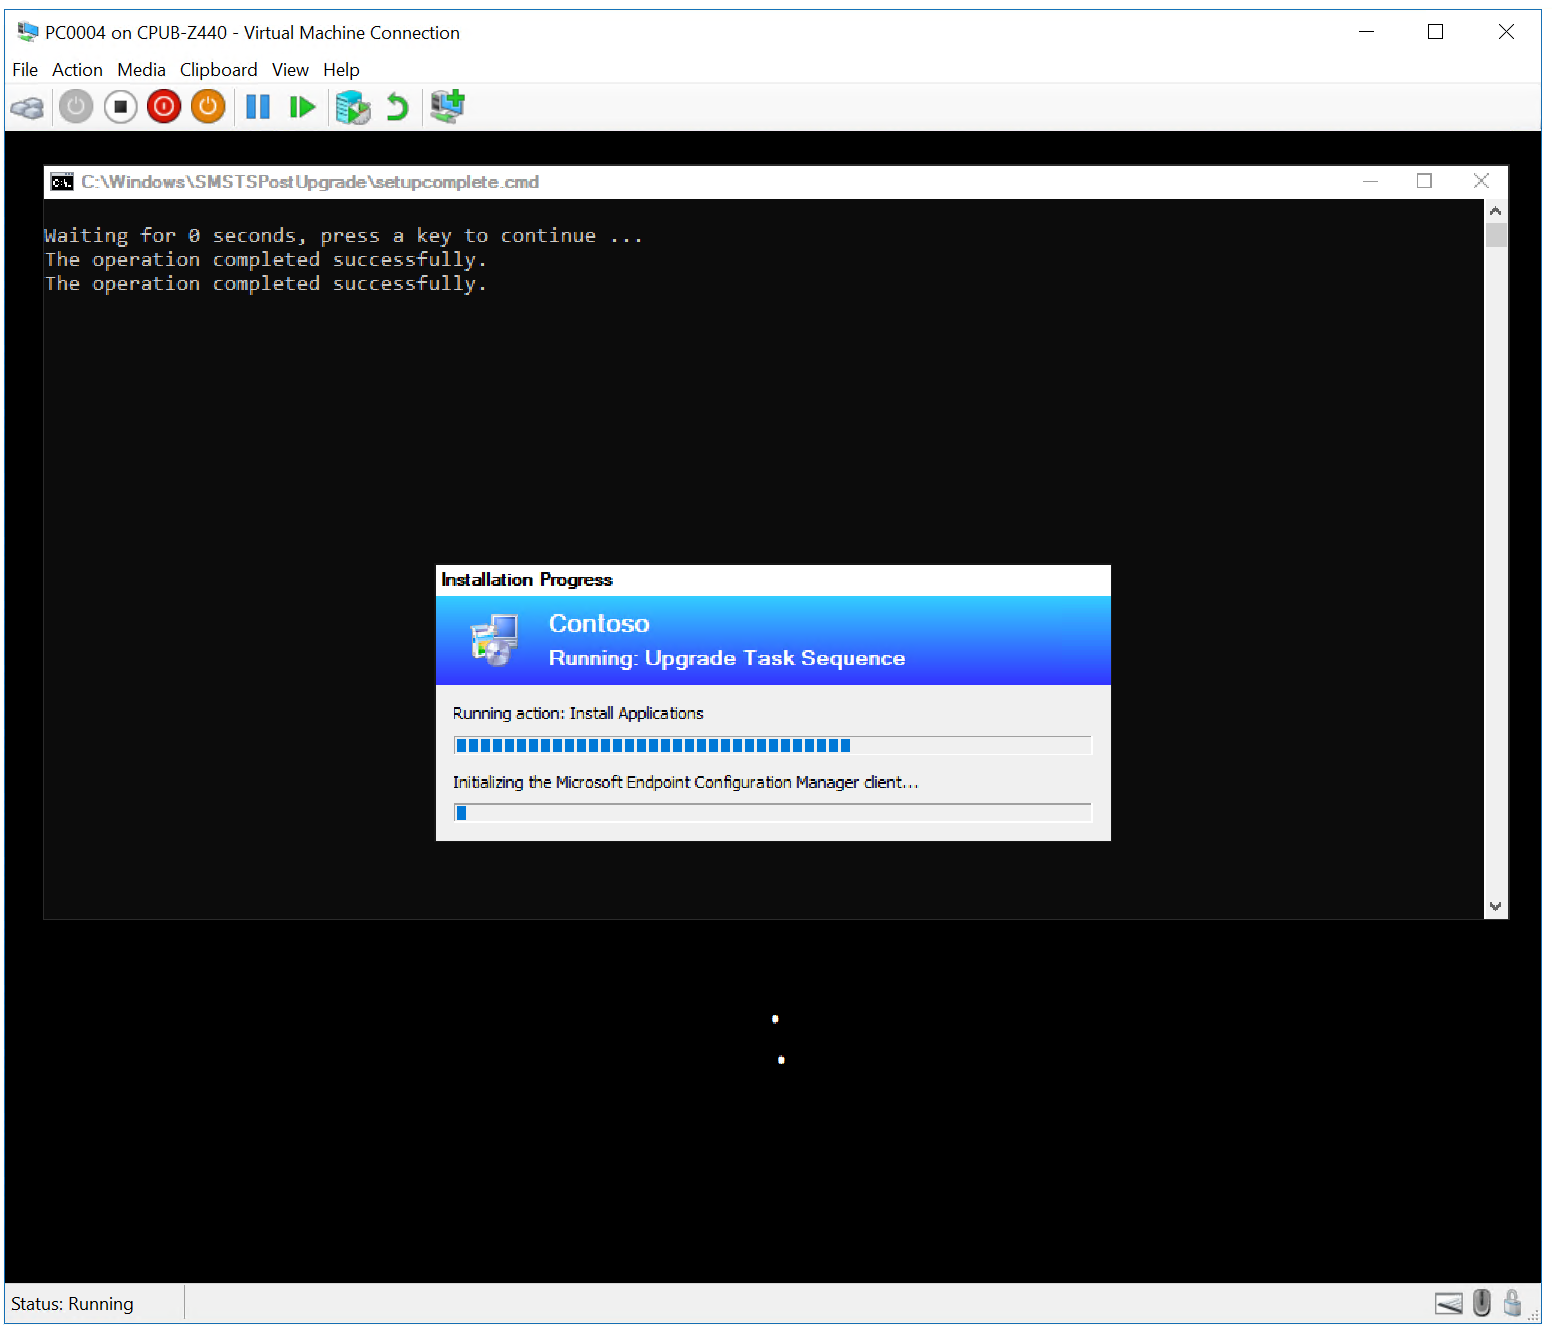
Task: Create a checkpoint of the VM
Action: pyautogui.click(x=352, y=106)
